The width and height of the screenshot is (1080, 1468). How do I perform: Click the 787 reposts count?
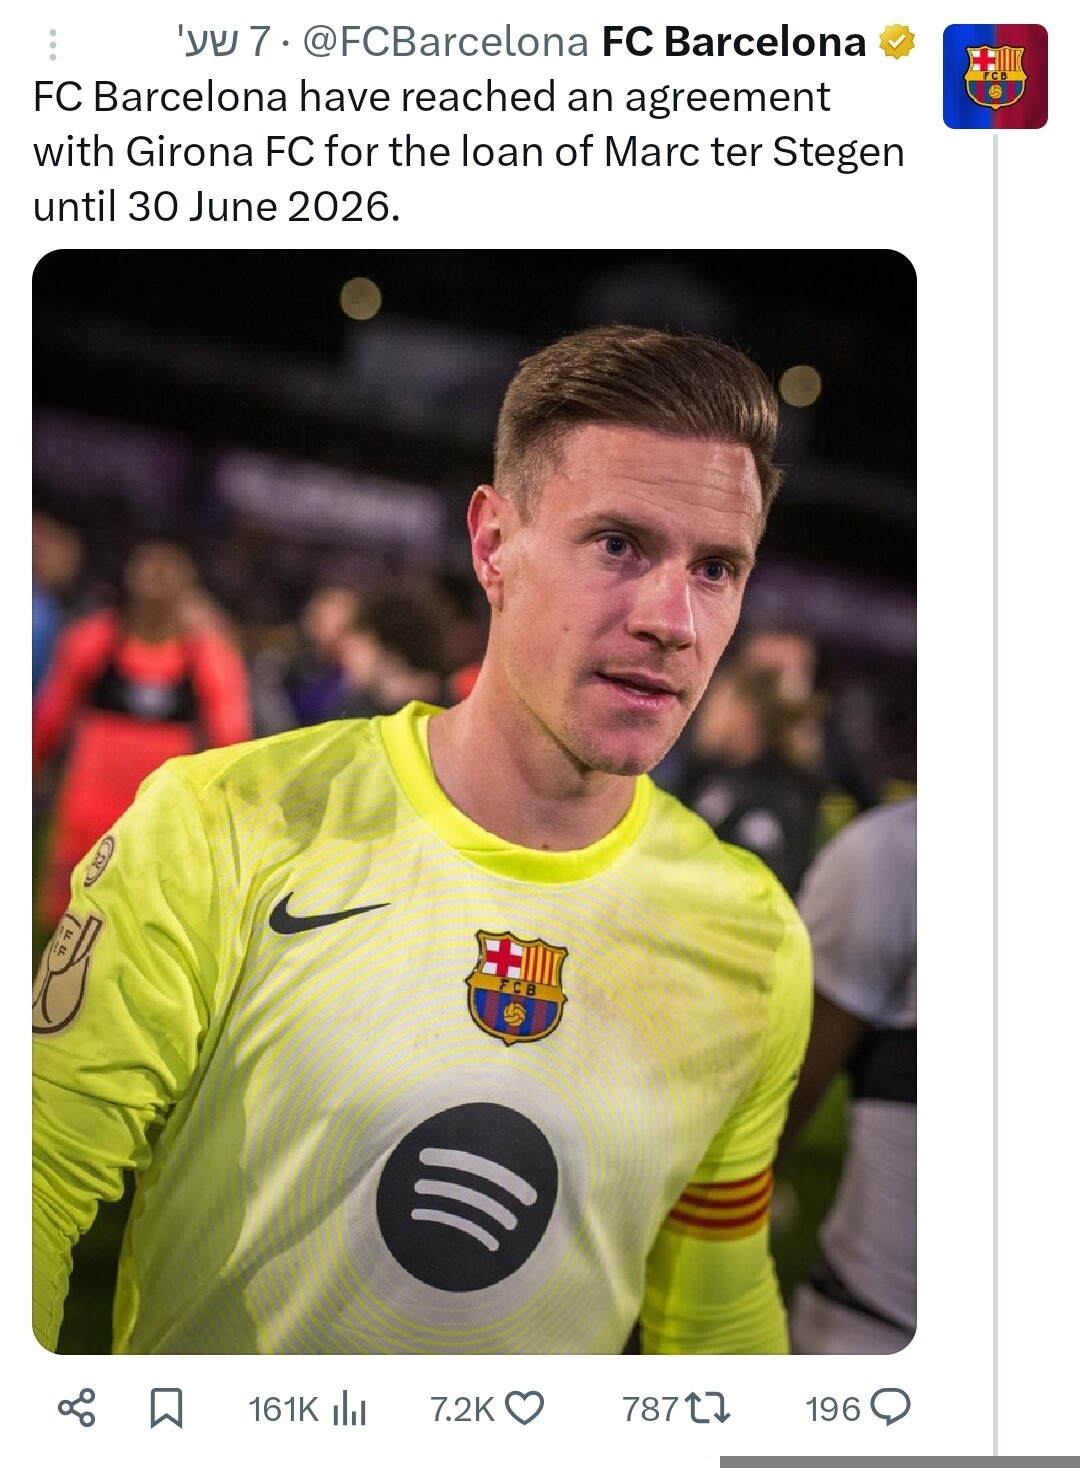pos(650,1410)
